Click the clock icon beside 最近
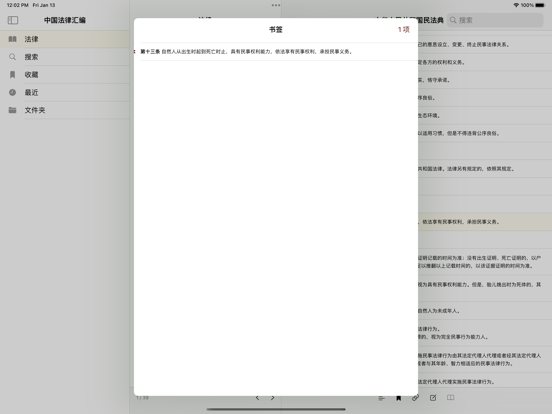This screenshot has height=414, width=552. click(x=12, y=92)
